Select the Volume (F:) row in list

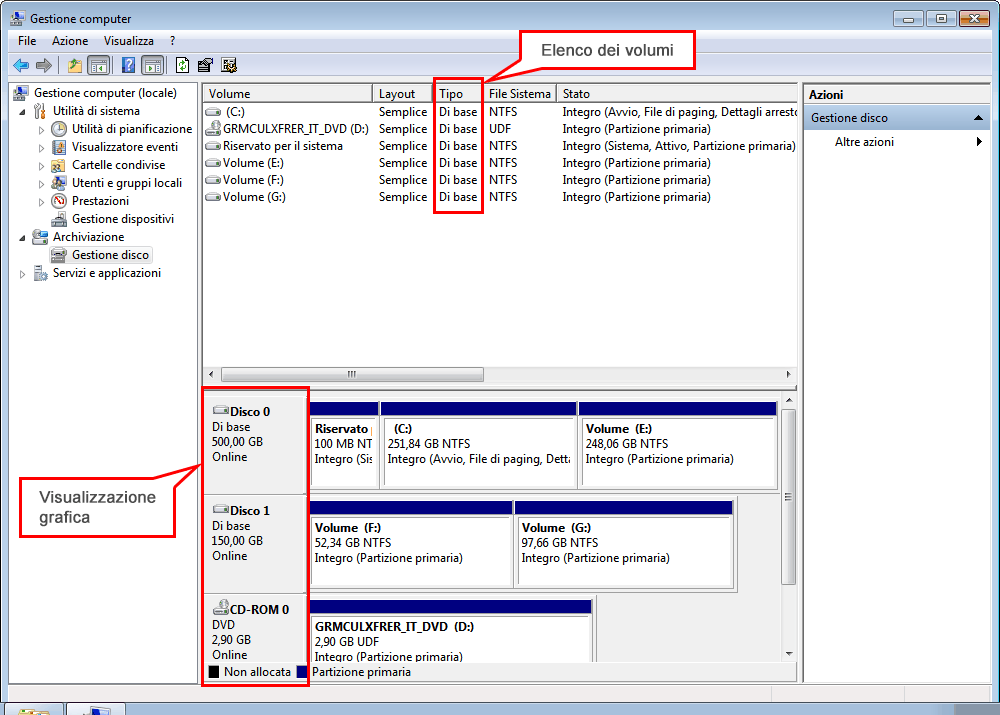click(x=500, y=181)
